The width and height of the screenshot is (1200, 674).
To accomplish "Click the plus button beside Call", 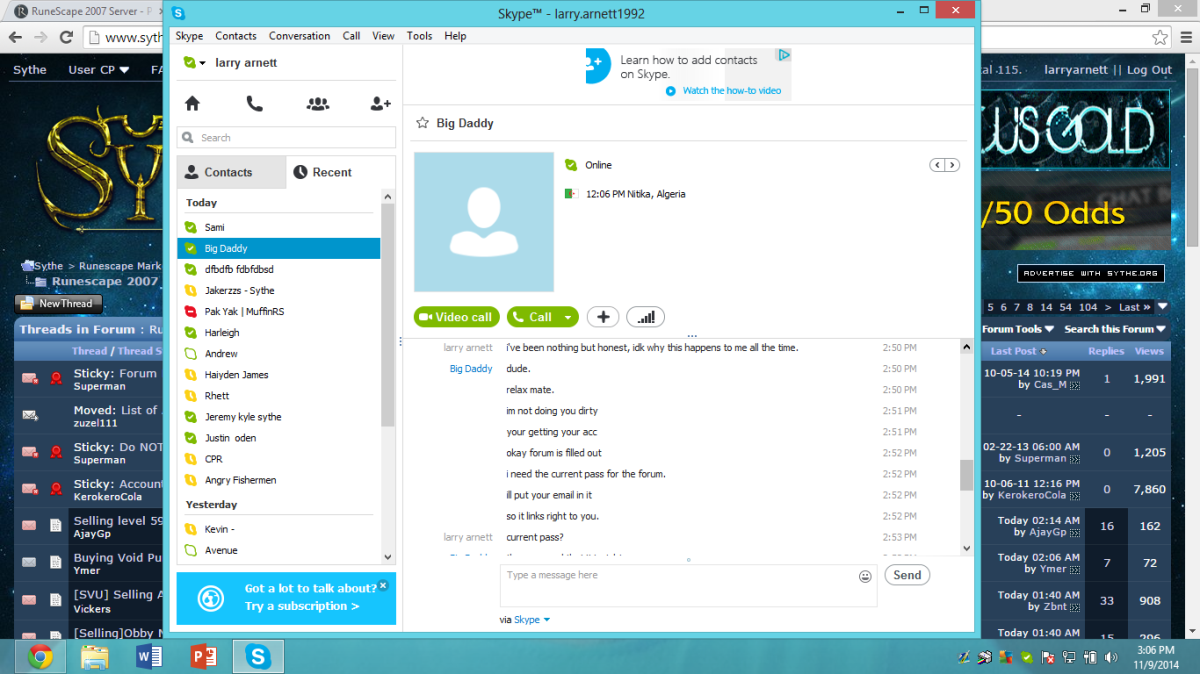I will 602,317.
